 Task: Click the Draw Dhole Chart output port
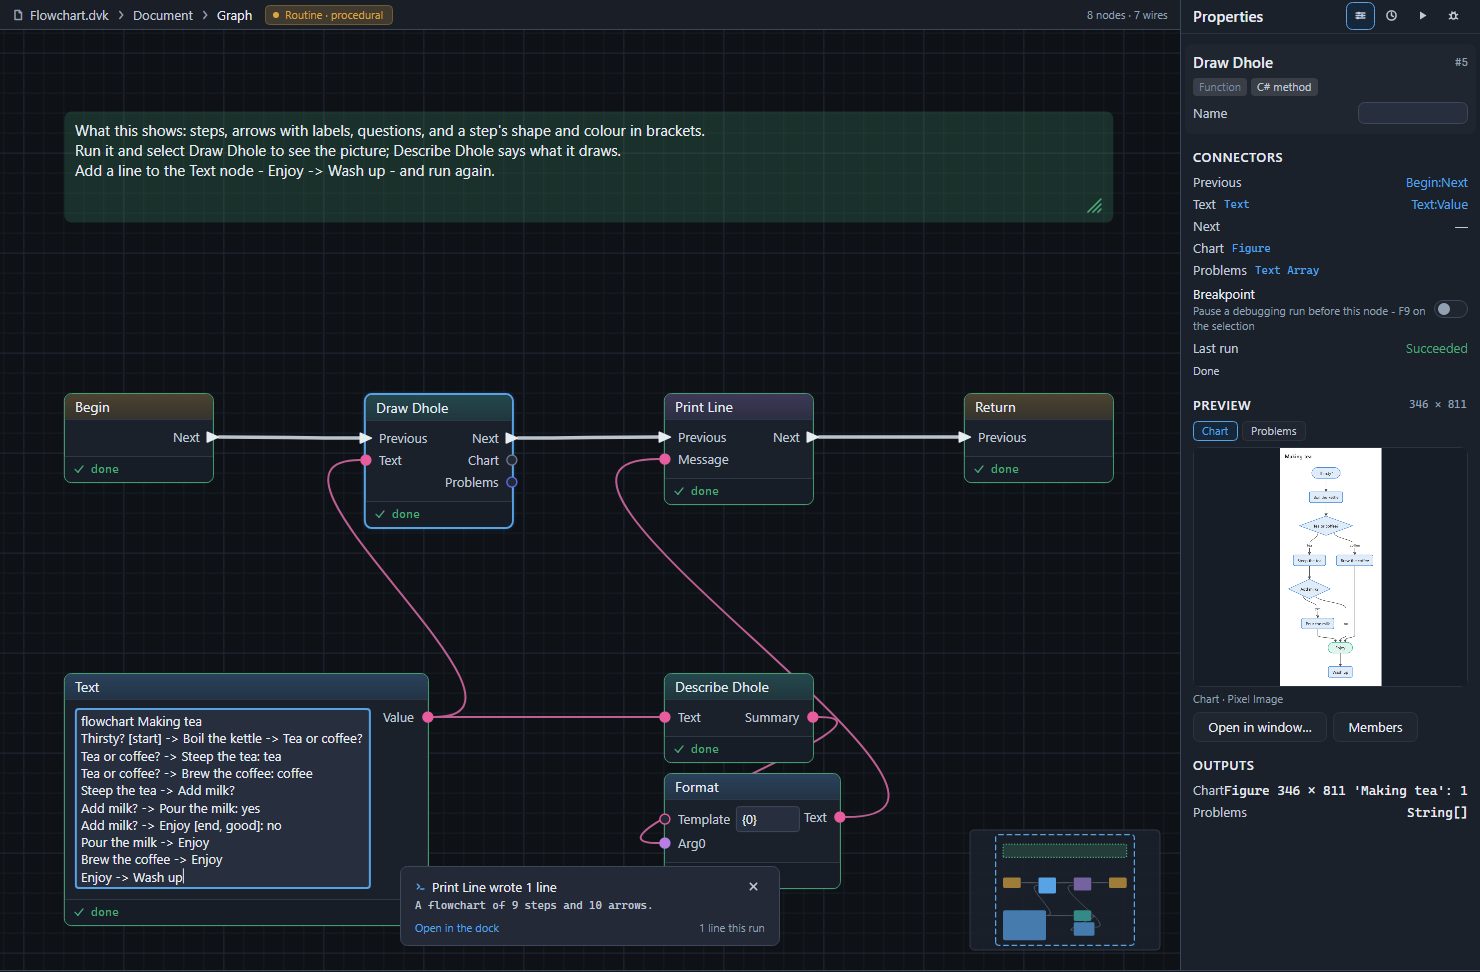512,460
